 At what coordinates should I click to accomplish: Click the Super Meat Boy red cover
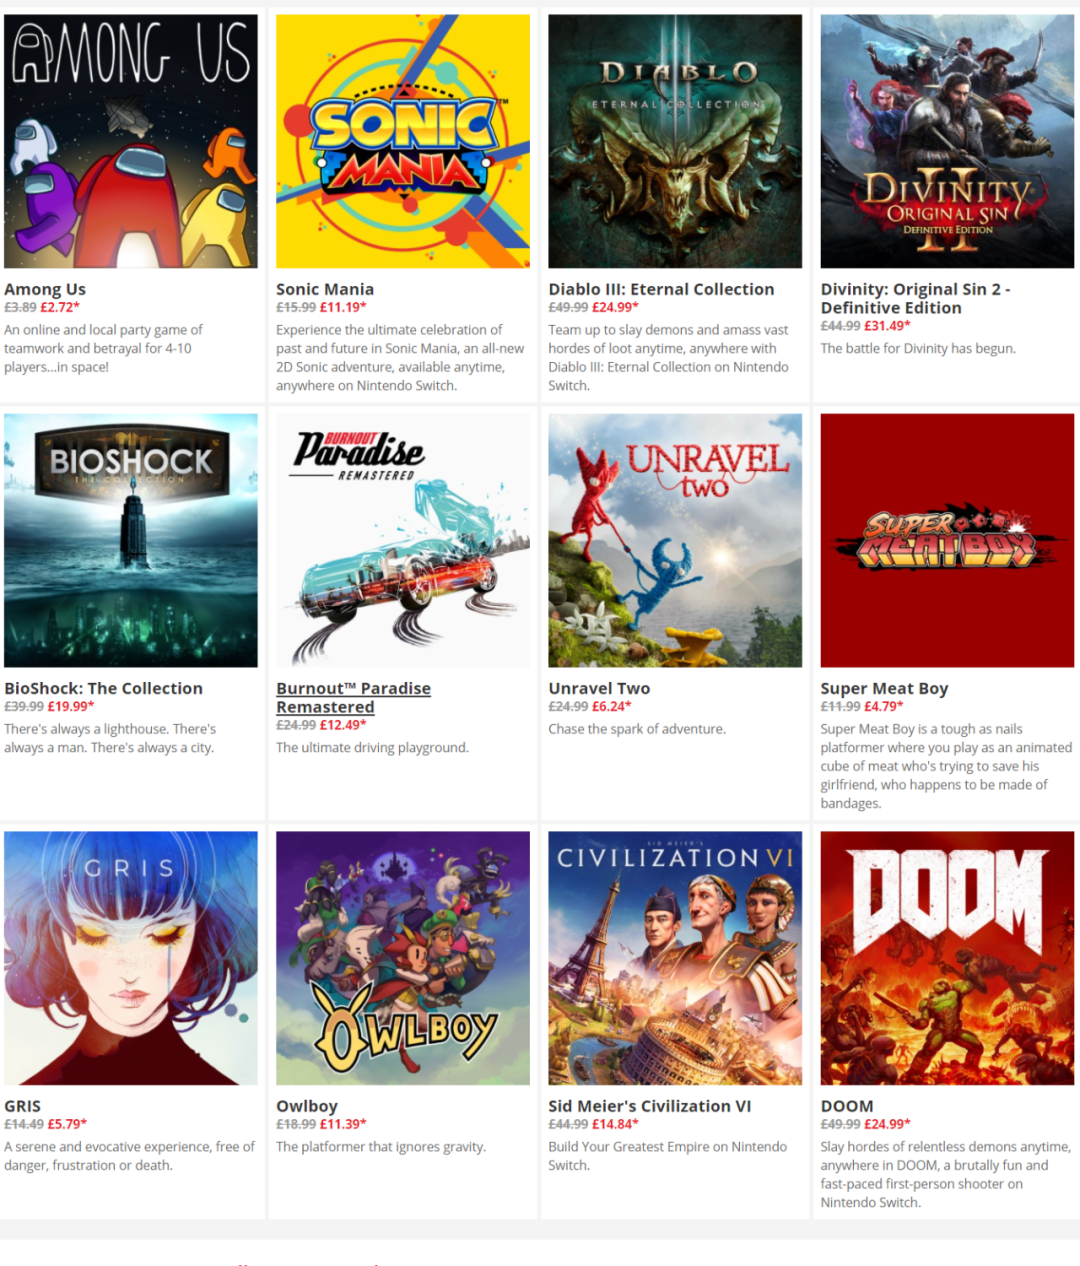[947, 541]
